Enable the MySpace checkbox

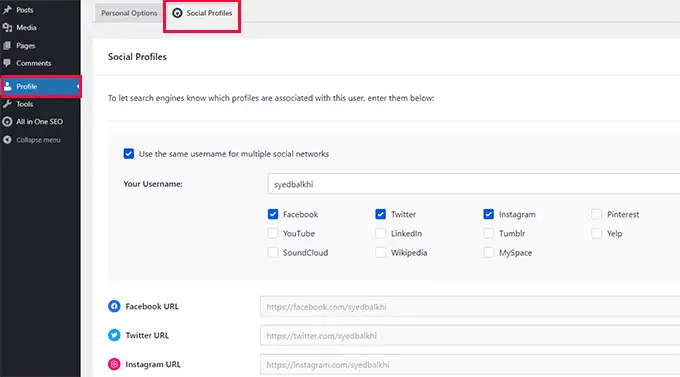(488, 252)
